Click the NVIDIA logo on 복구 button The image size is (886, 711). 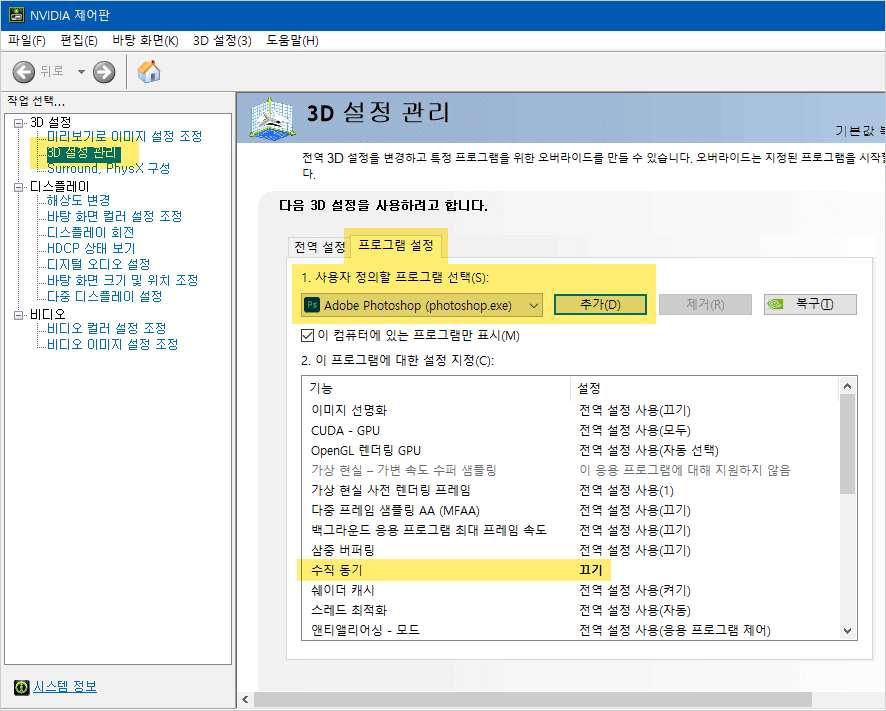click(x=775, y=305)
